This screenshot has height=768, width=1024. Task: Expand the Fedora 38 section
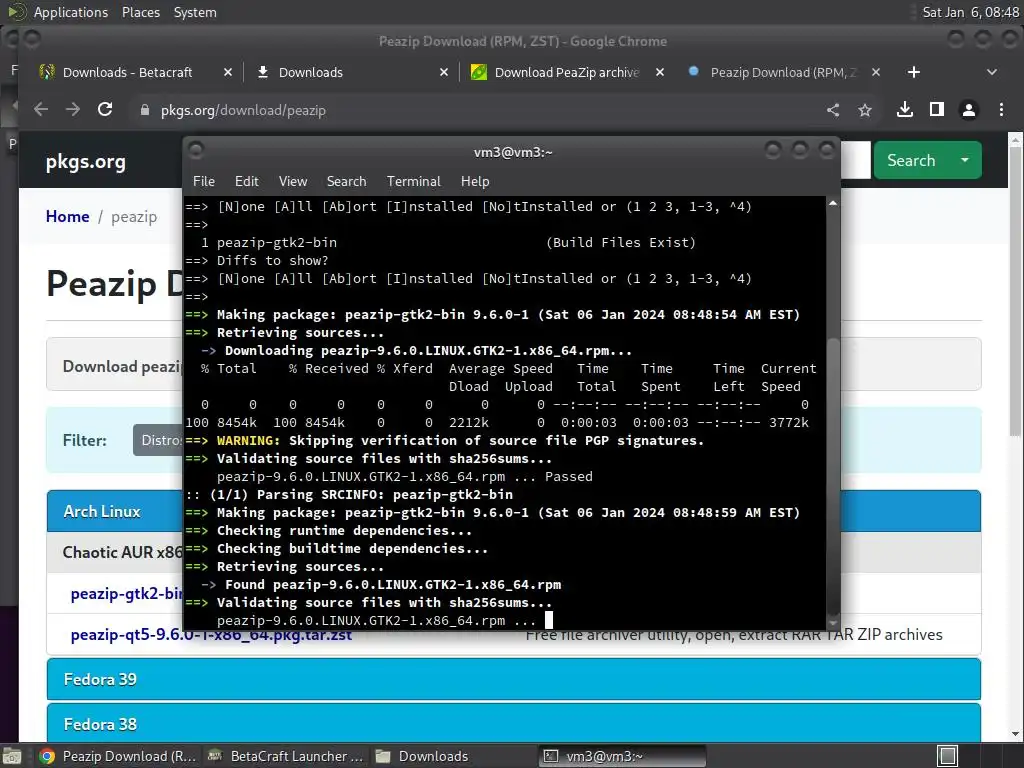coord(513,723)
